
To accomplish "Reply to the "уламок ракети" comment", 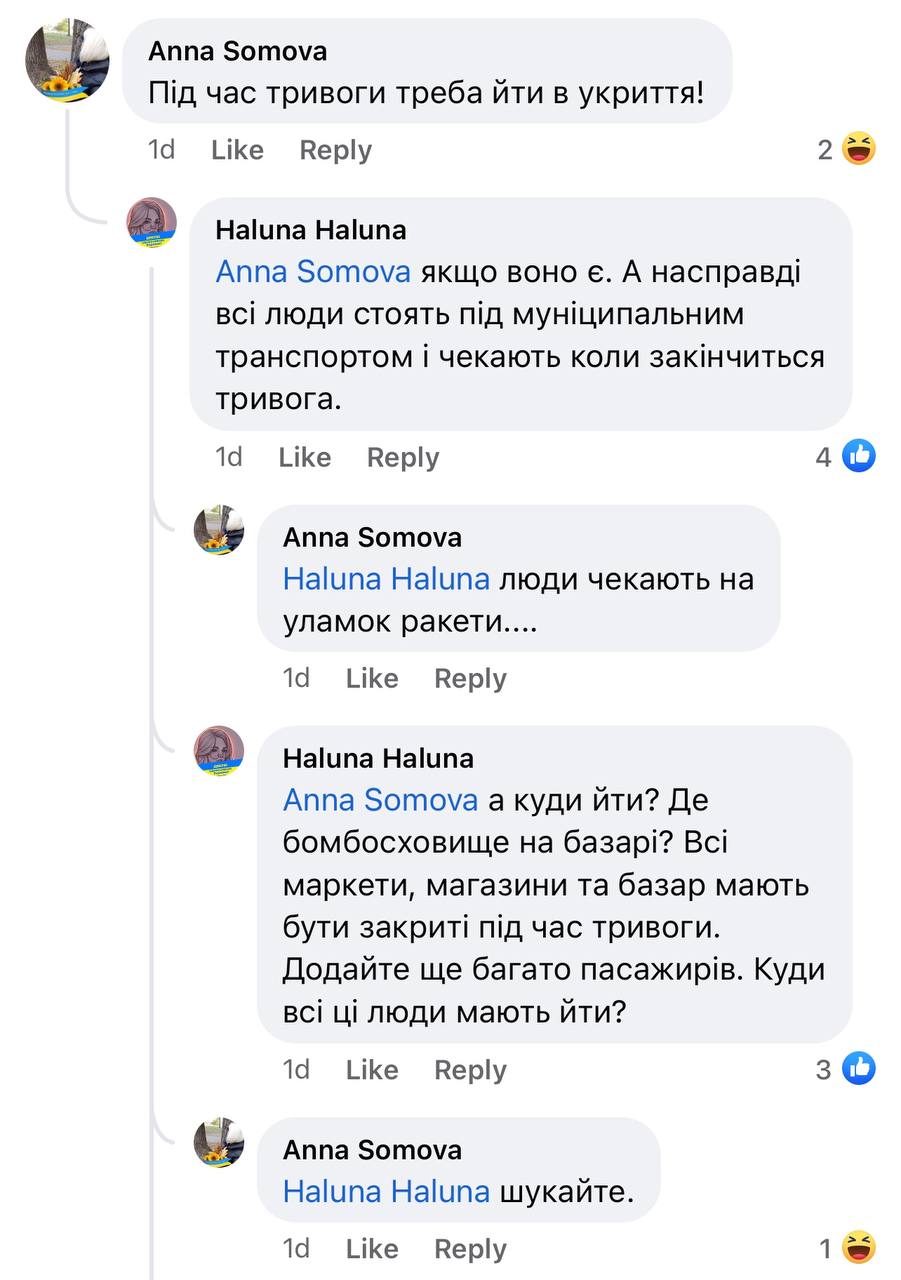I will click(x=470, y=678).
